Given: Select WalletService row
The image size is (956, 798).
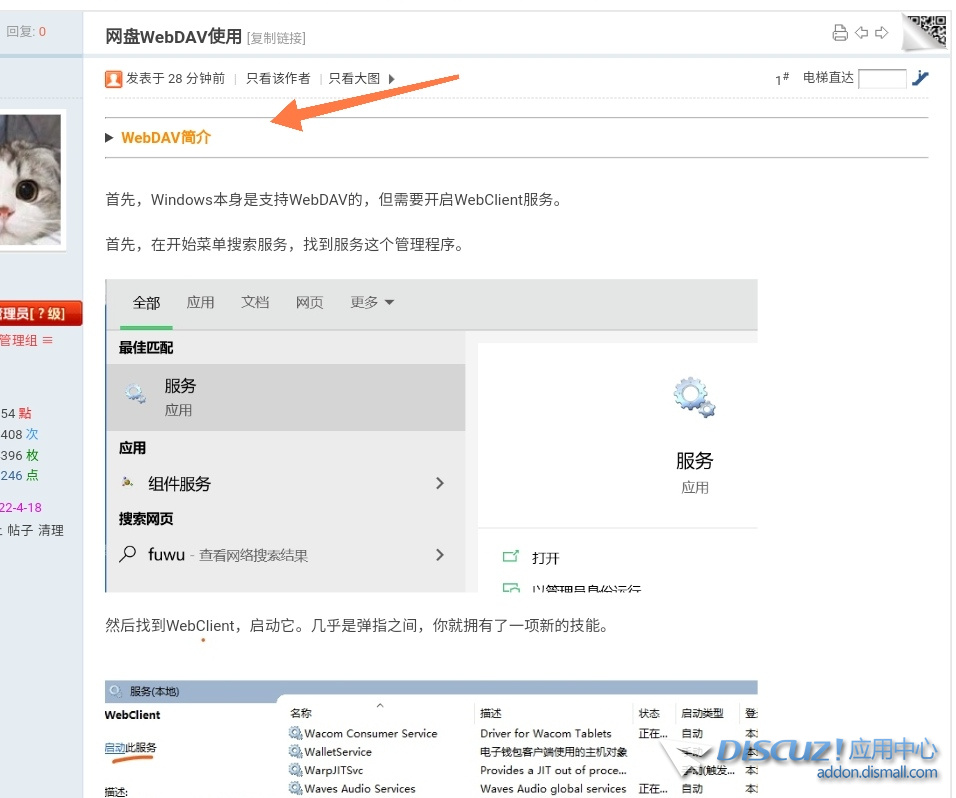Looking at the screenshot, I should 523,752.
